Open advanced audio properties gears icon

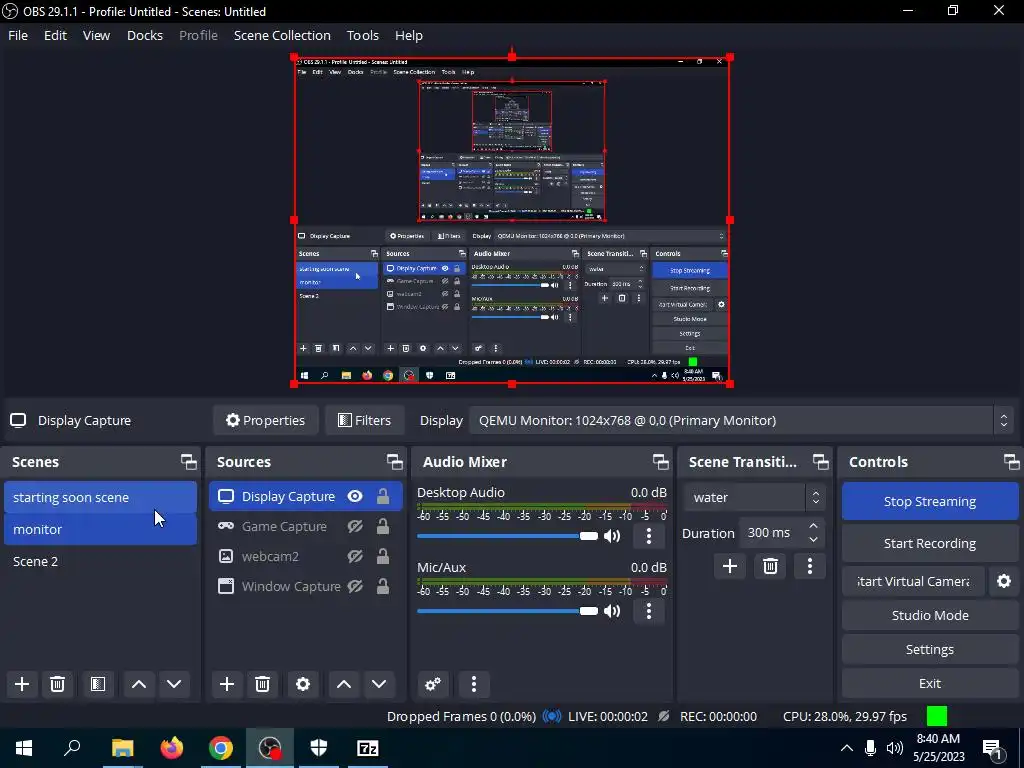coord(433,684)
